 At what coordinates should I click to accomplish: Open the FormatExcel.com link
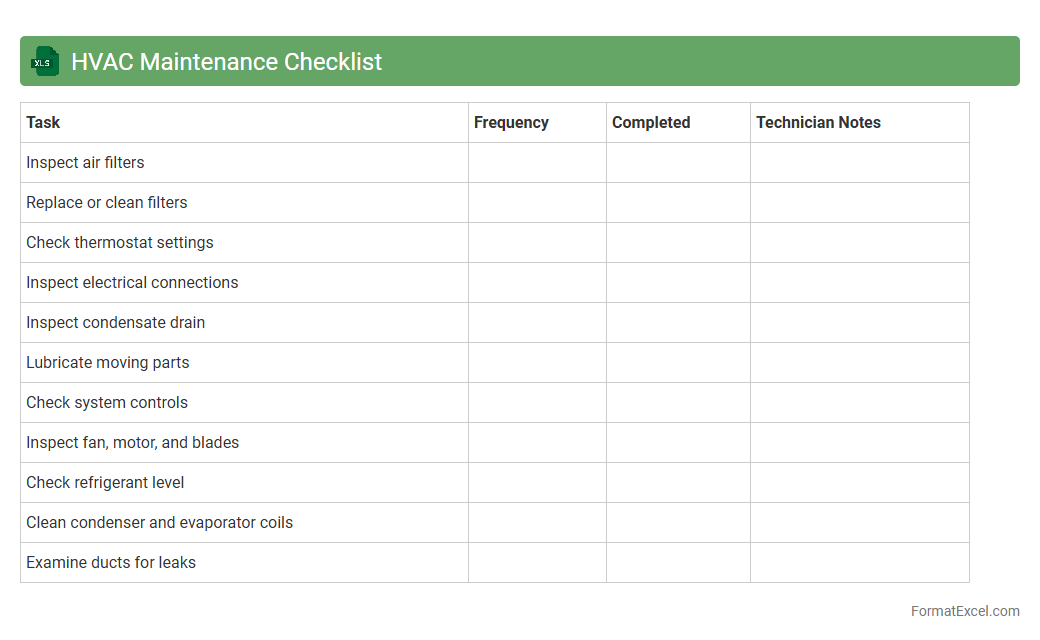964,611
